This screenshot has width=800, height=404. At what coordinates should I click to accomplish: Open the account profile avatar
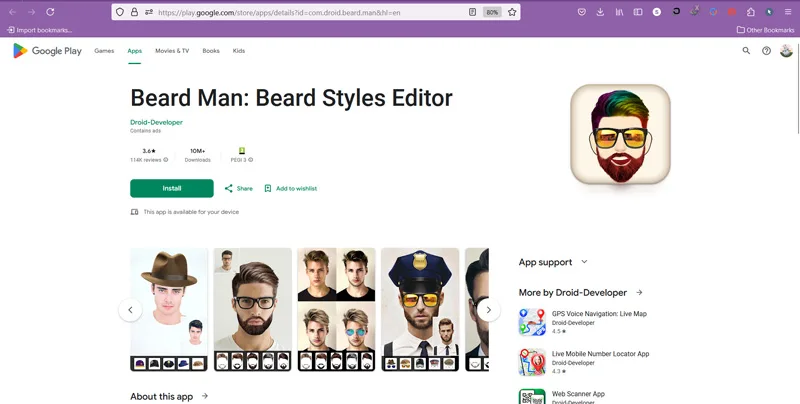(x=786, y=50)
